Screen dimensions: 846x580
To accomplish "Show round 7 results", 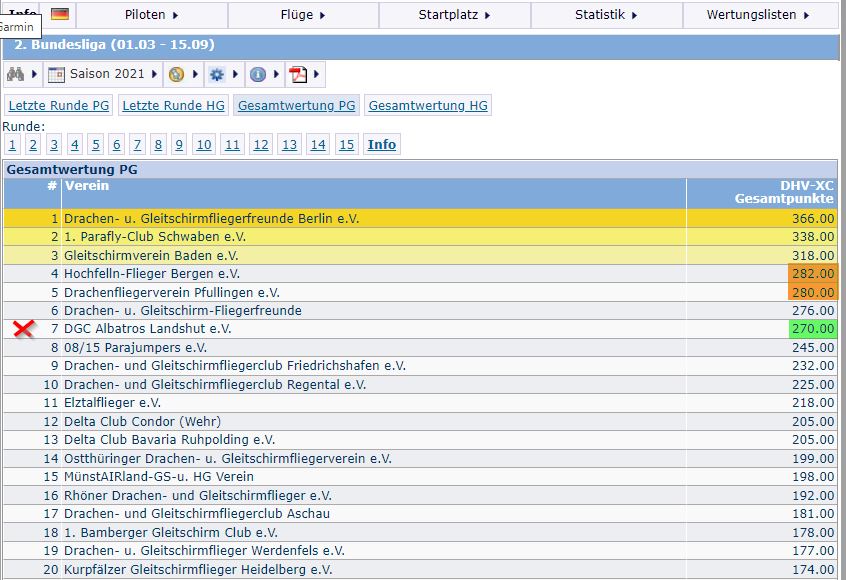I will (x=137, y=145).
